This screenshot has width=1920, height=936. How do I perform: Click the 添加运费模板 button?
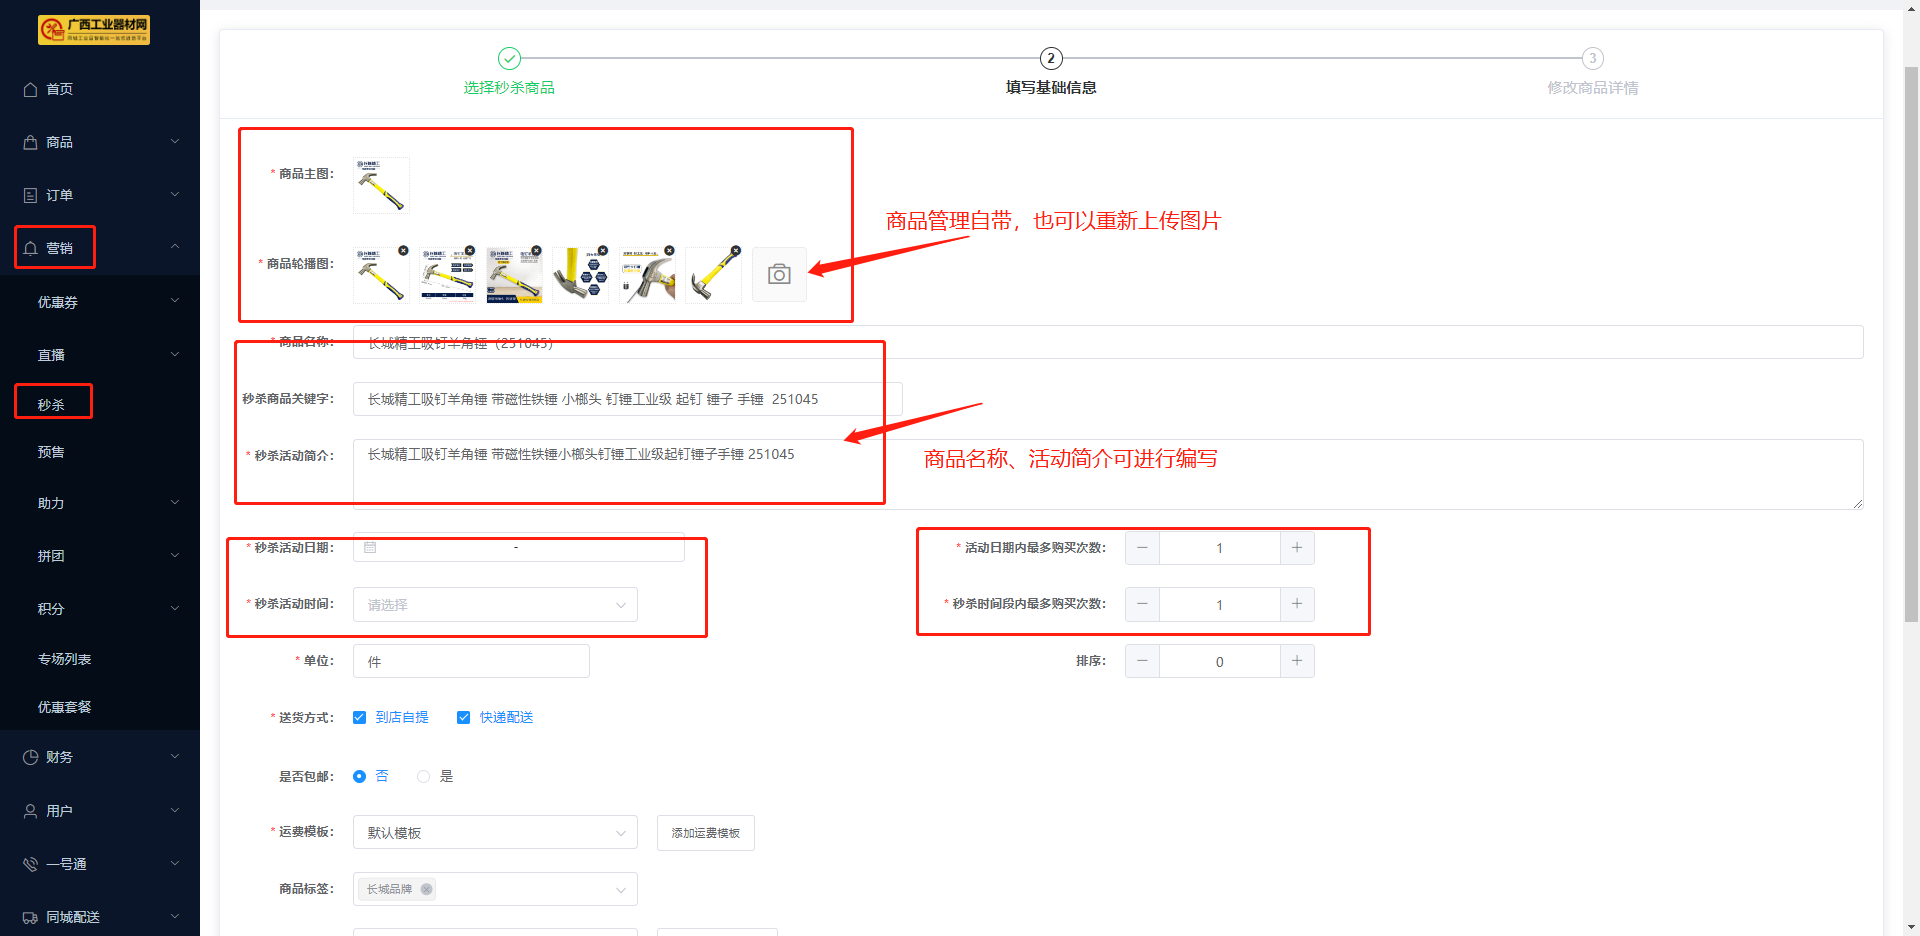tap(705, 833)
